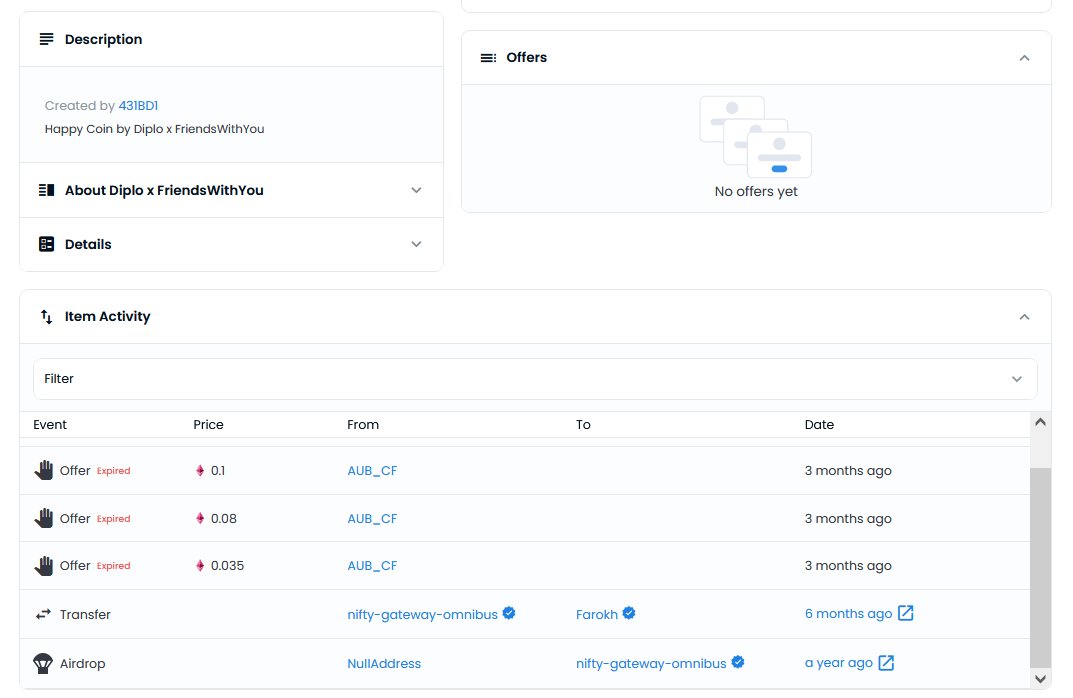The width and height of the screenshot is (1073, 698).
Task: Click the Transfer arrows icon
Action: (x=43, y=615)
